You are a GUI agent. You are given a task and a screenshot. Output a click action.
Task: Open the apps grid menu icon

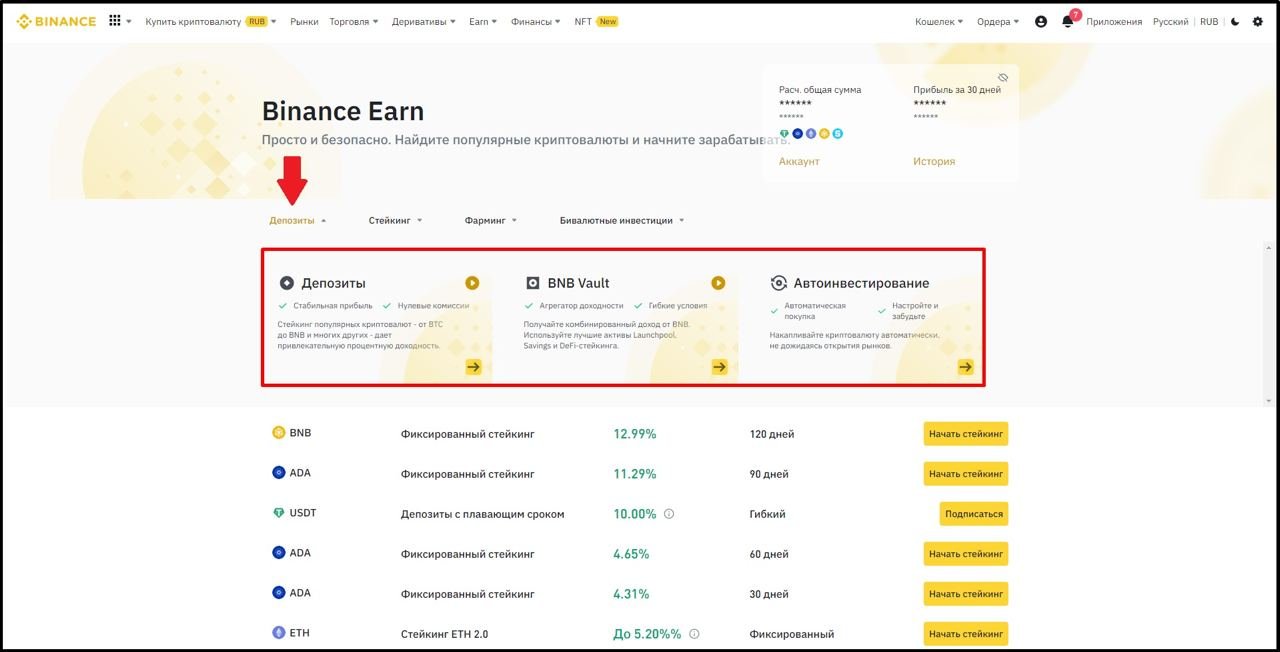click(115, 21)
